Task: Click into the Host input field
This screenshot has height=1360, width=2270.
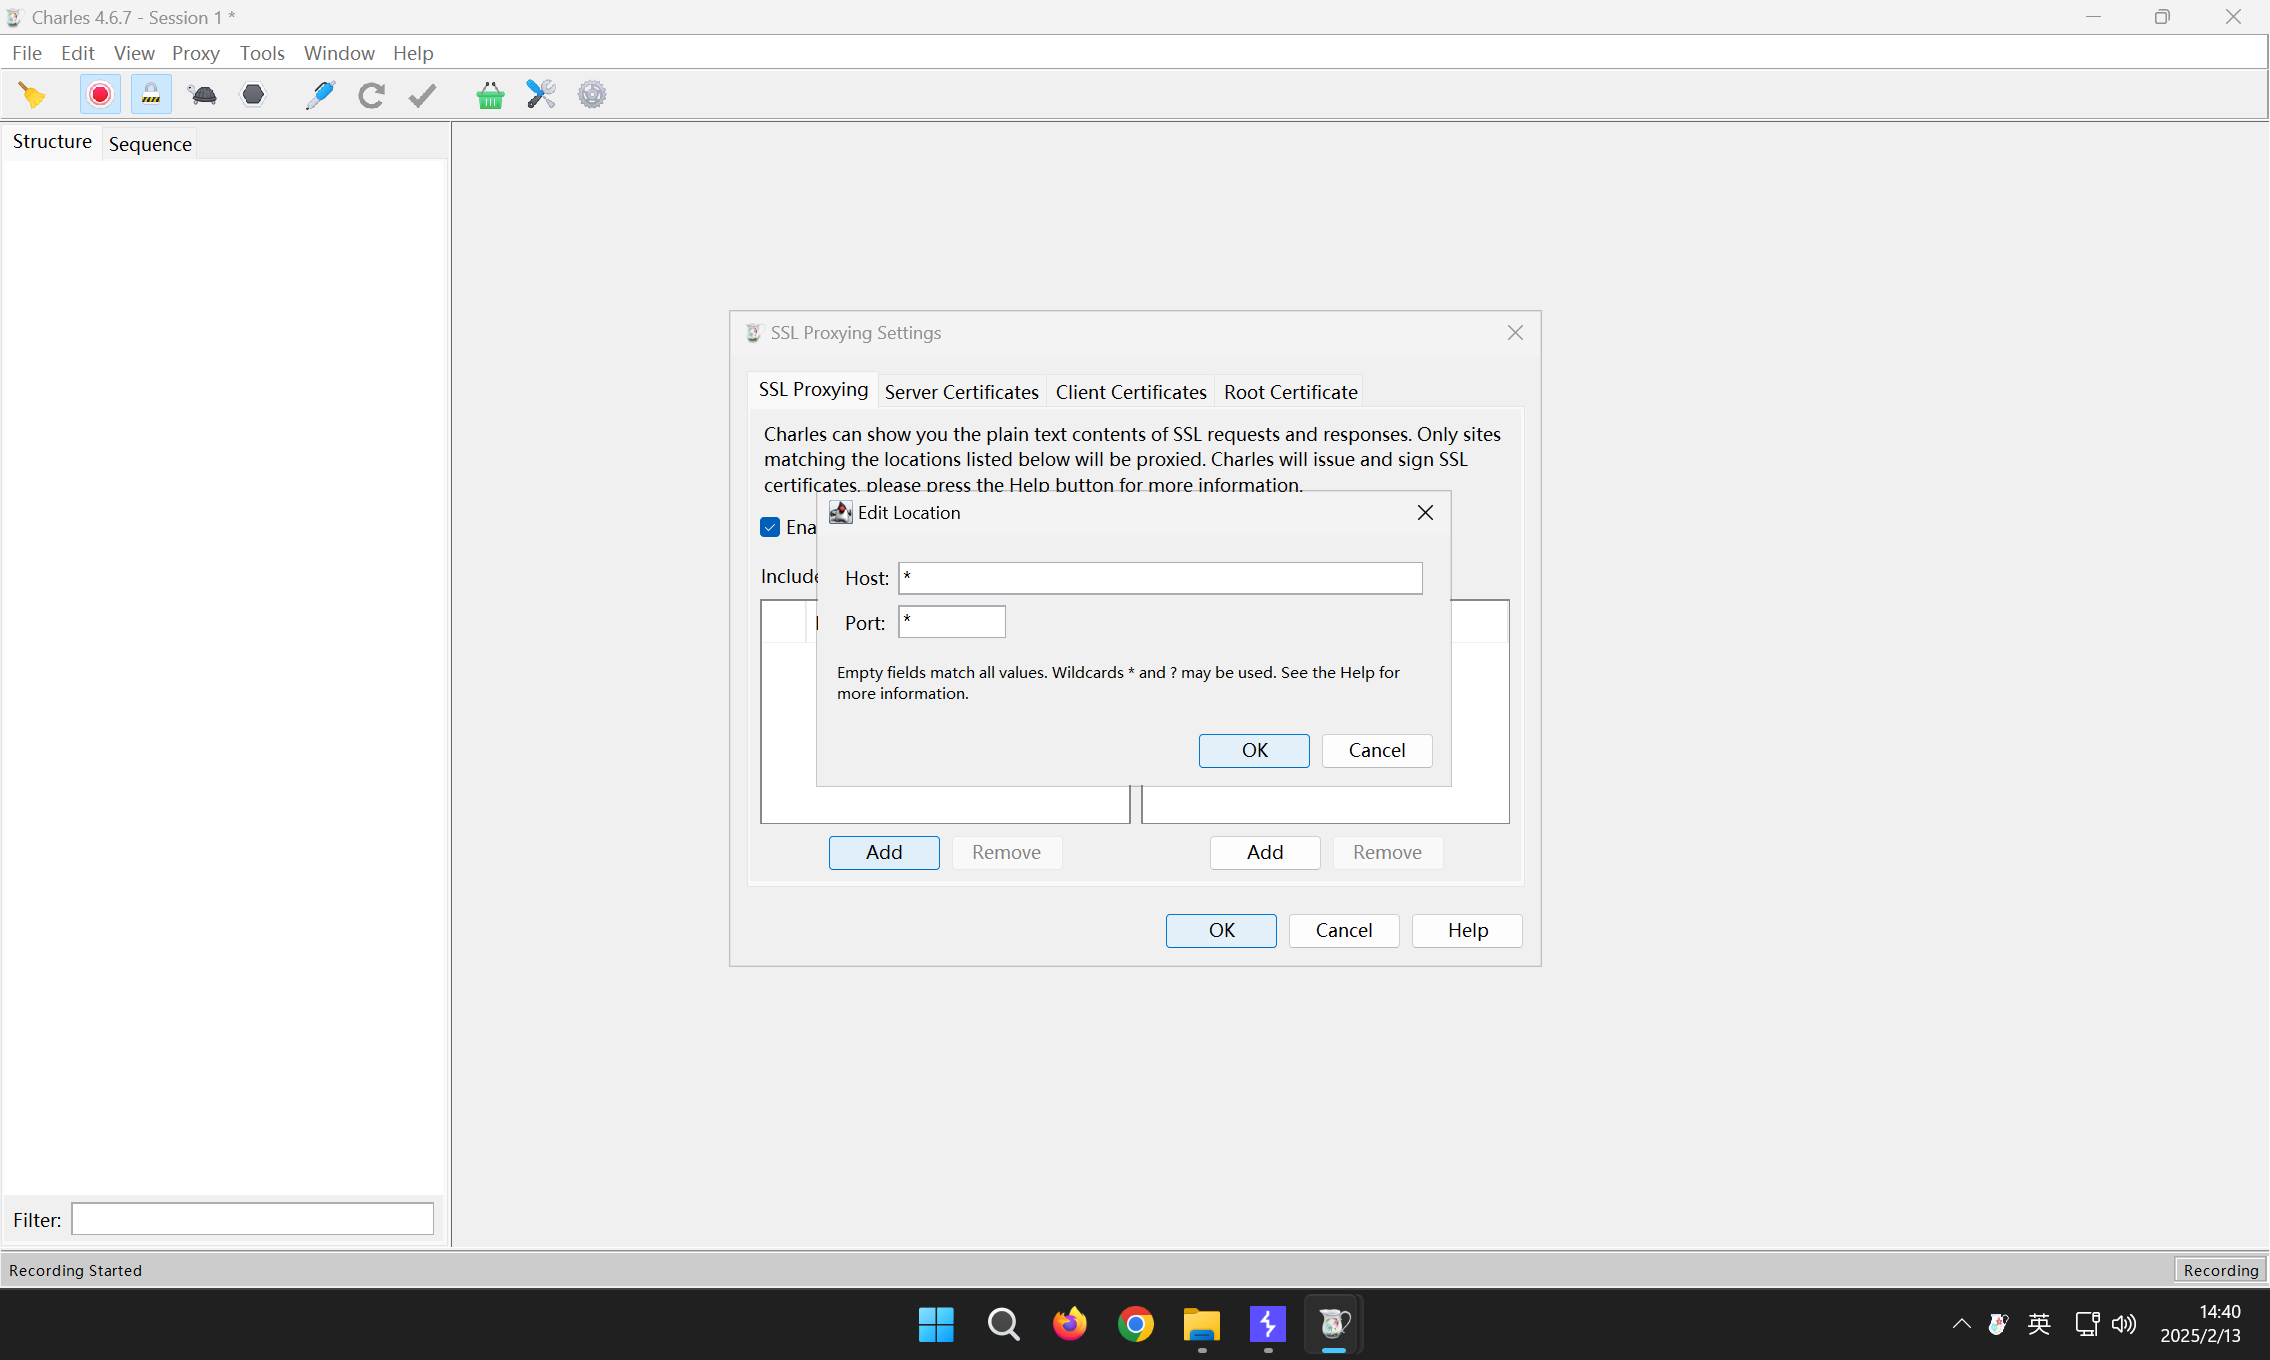Action: tap(1160, 578)
